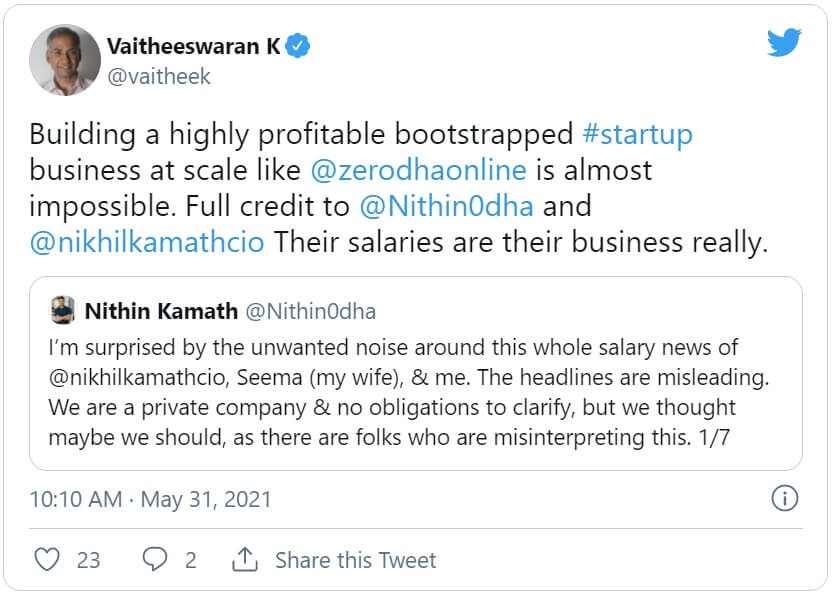Open the #startup hashtag
Screen dimensions: 835x595
coord(638,134)
